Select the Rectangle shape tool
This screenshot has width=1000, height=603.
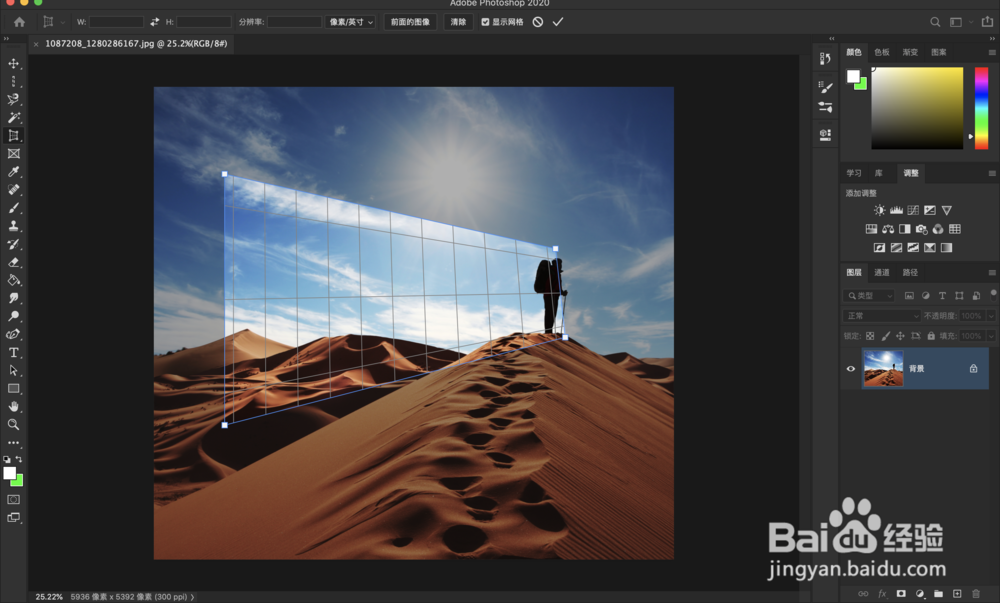pos(13,388)
